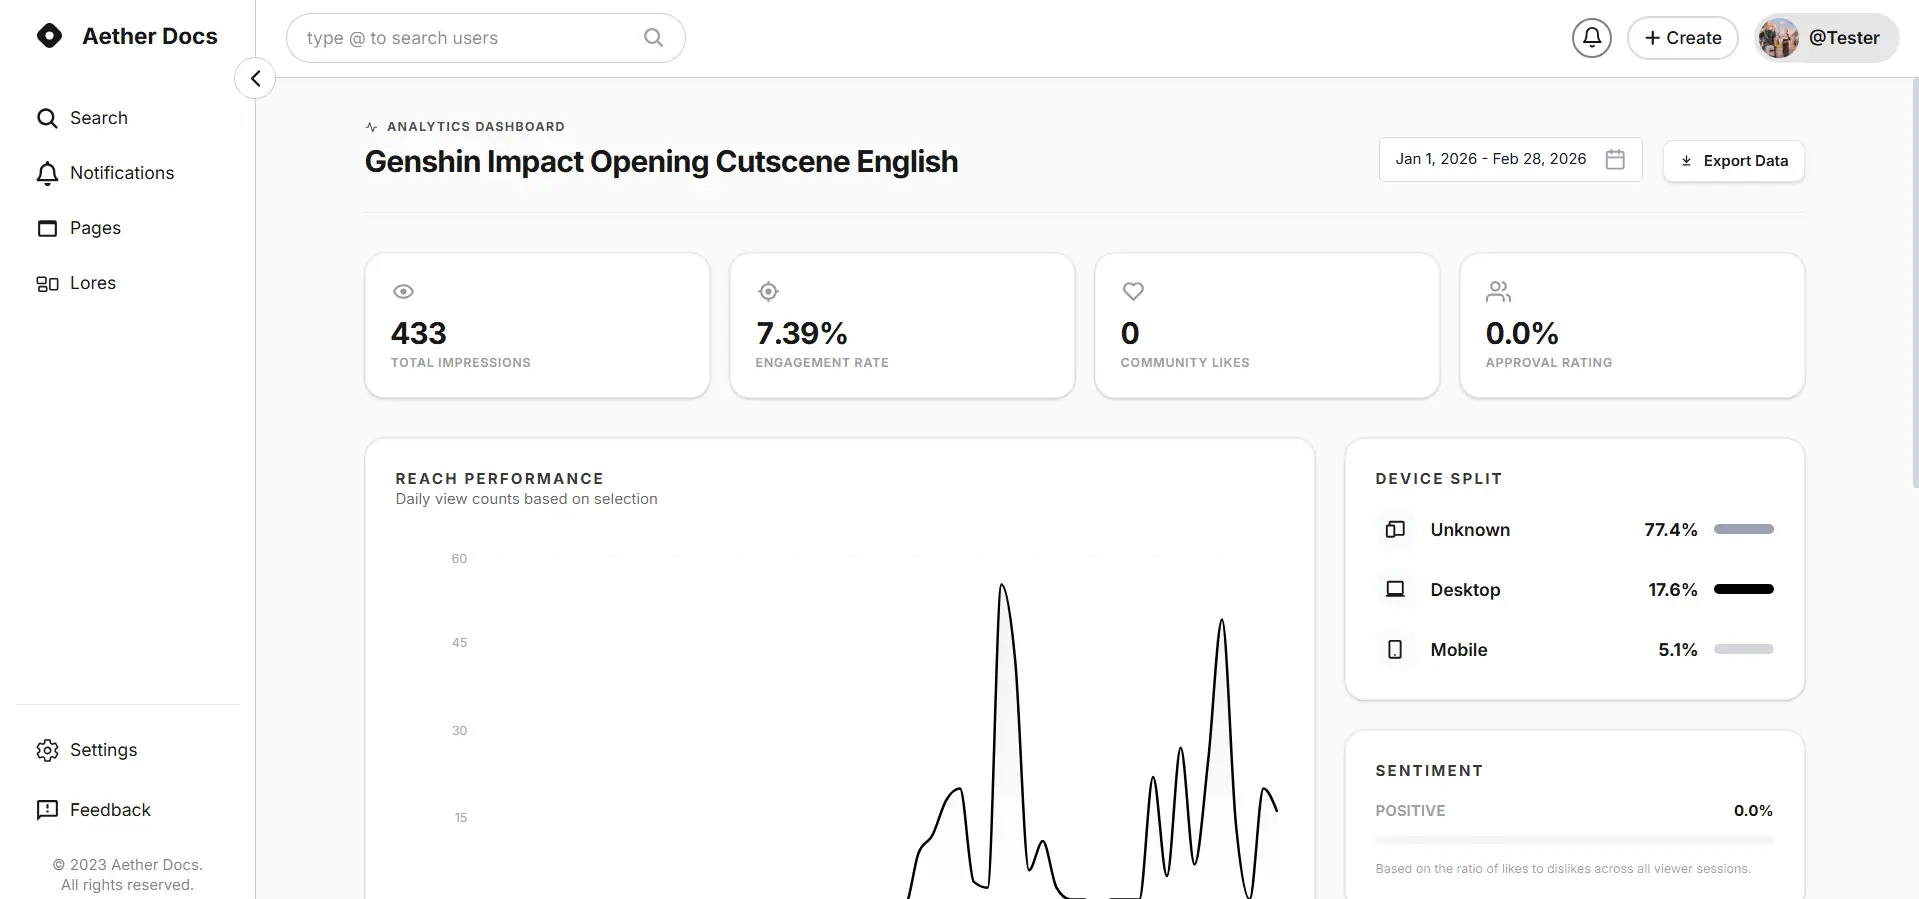Click the Mobile device percentage bar
Viewport: 1919px width, 899px height.
tap(1743, 649)
